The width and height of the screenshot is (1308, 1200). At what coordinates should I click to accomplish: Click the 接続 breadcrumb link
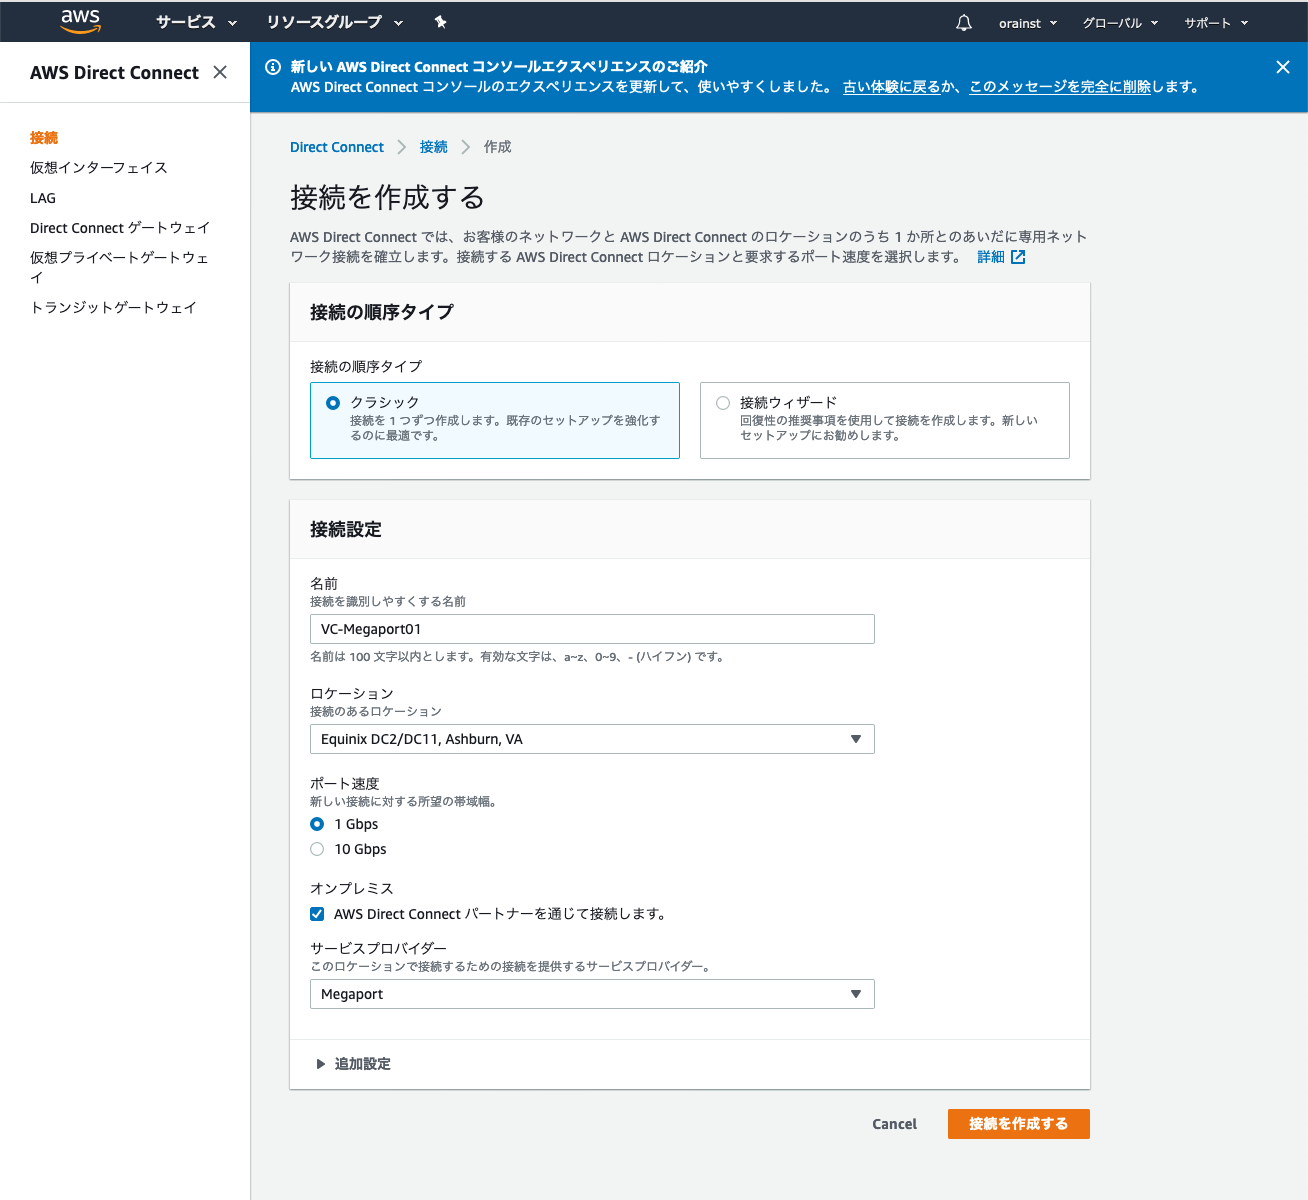(433, 147)
